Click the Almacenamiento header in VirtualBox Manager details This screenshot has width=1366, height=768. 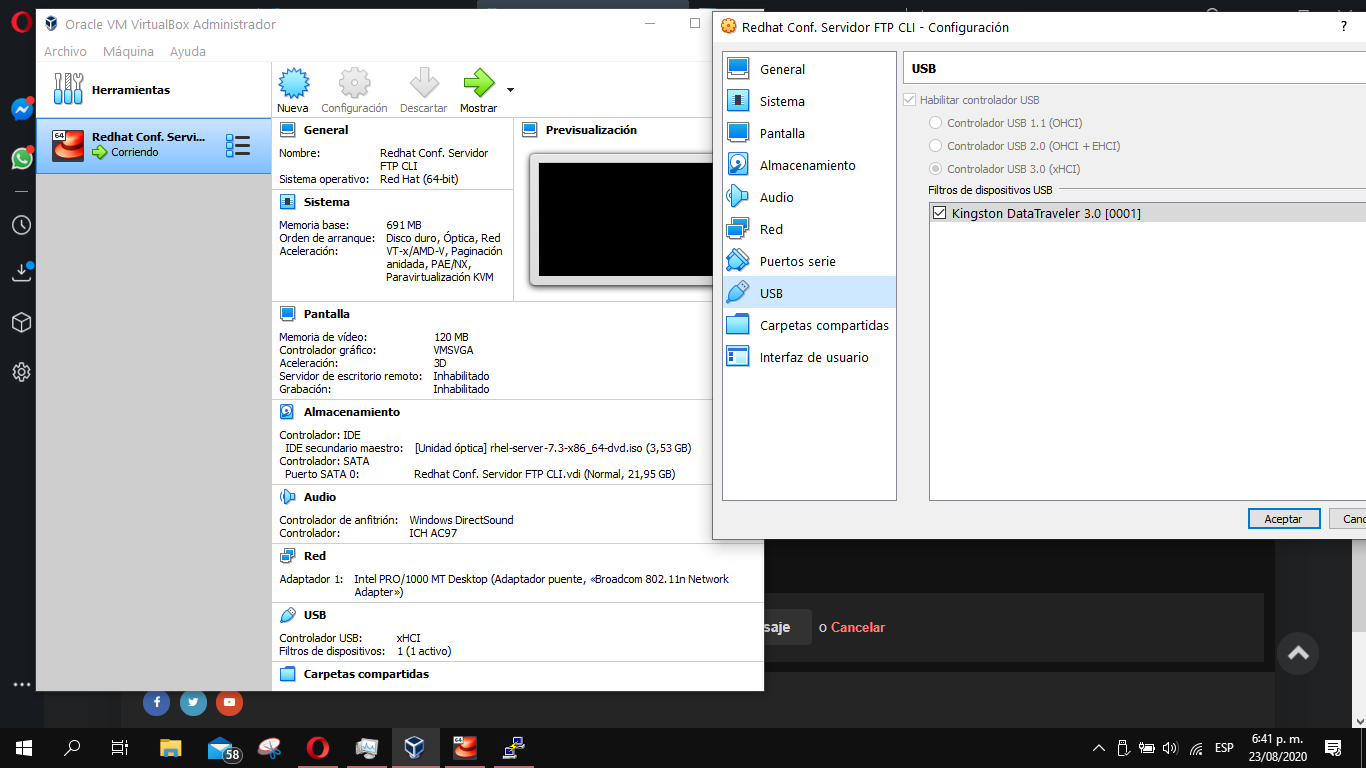pos(351,412)
